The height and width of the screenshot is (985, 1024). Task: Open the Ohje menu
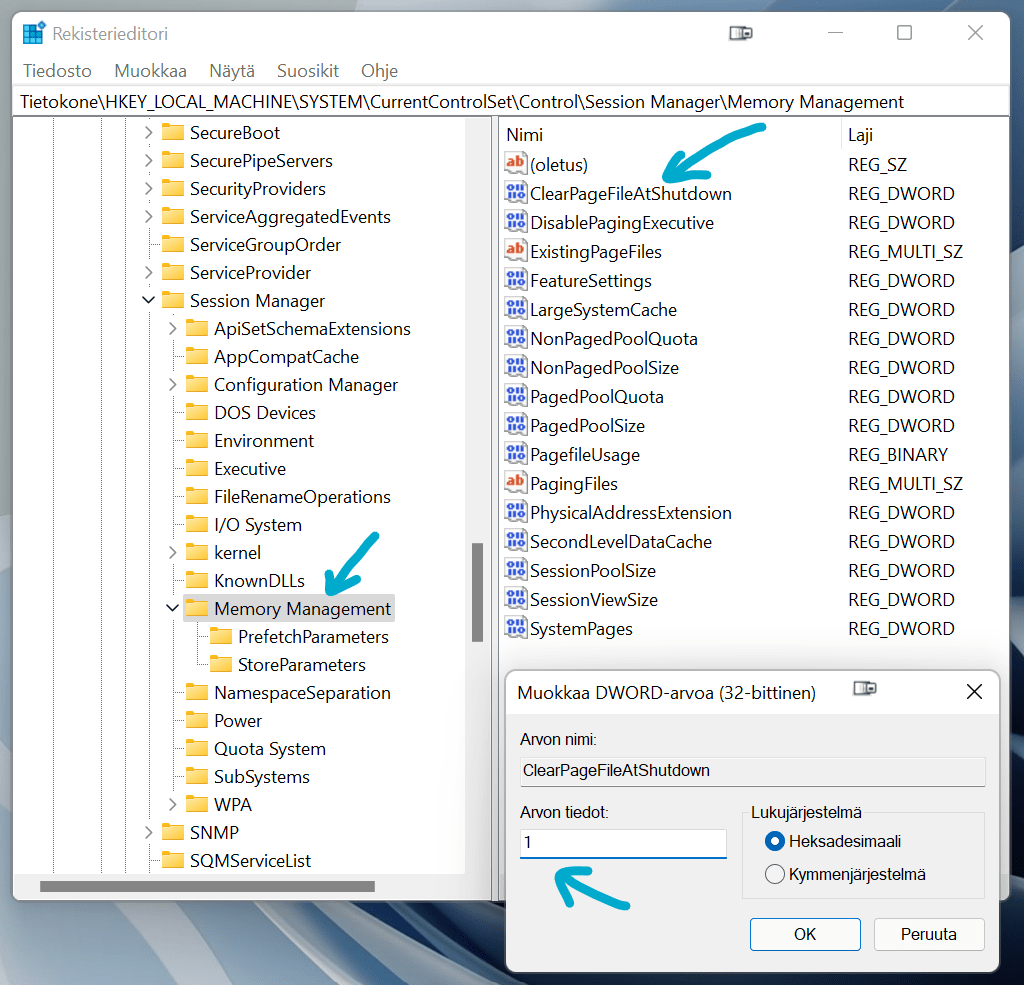point(379,71)
